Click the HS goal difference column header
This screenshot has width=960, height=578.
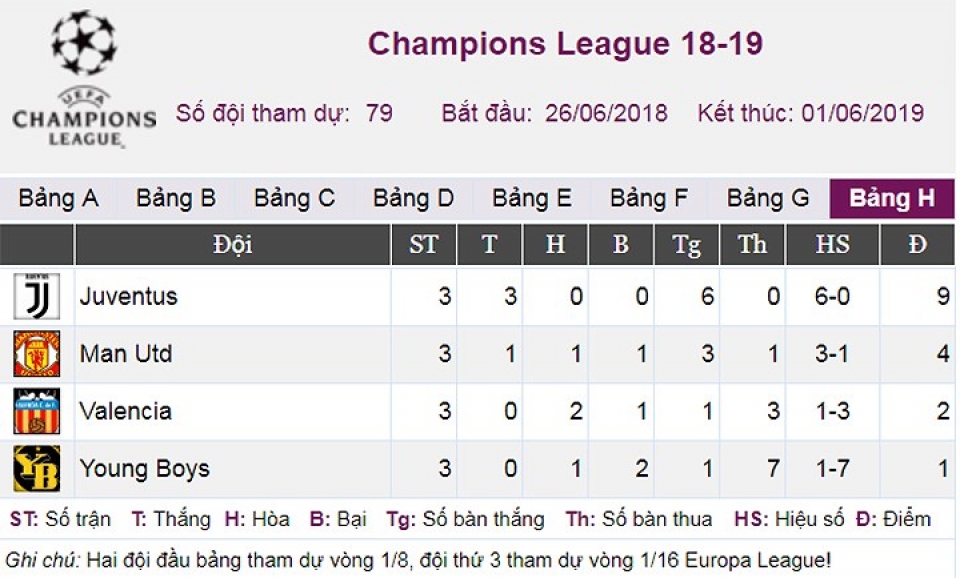tap(832, 245)
